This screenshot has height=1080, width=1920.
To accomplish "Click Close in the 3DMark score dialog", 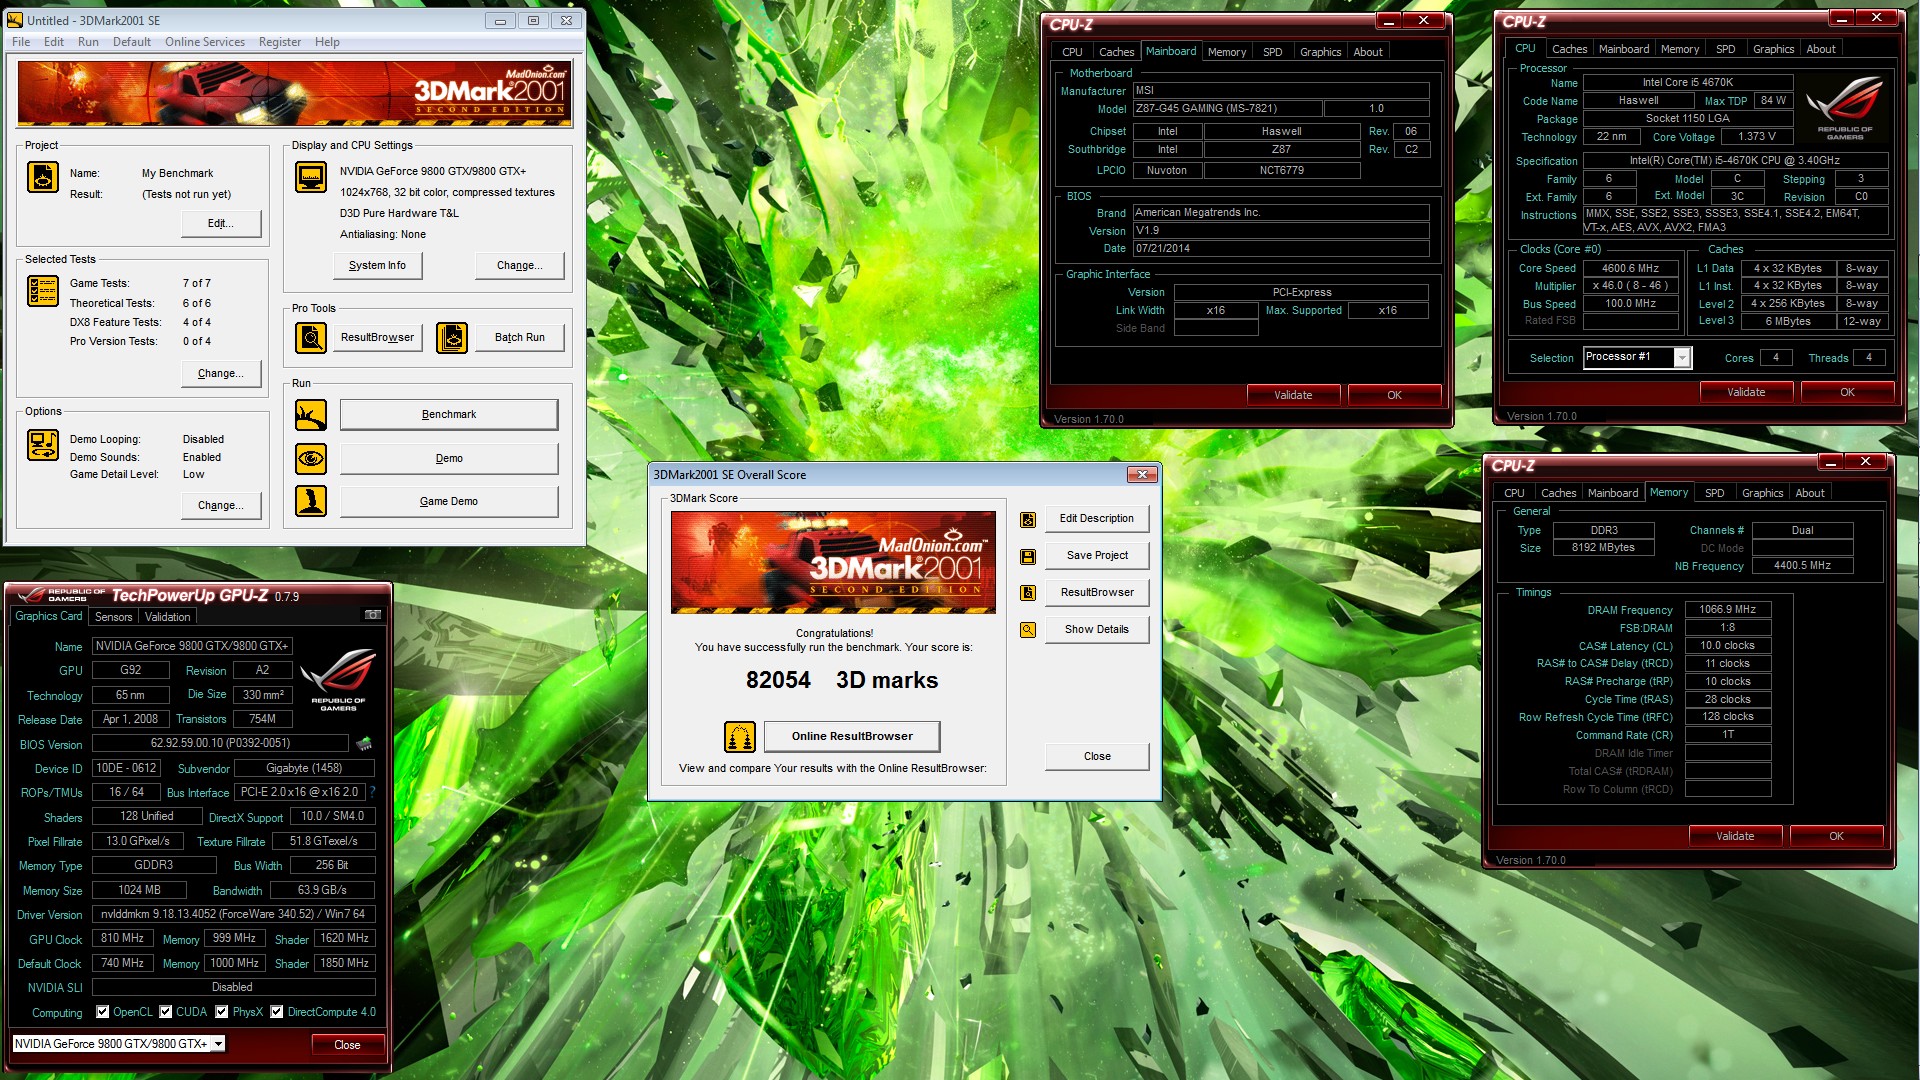I will tap(1097, 756).
